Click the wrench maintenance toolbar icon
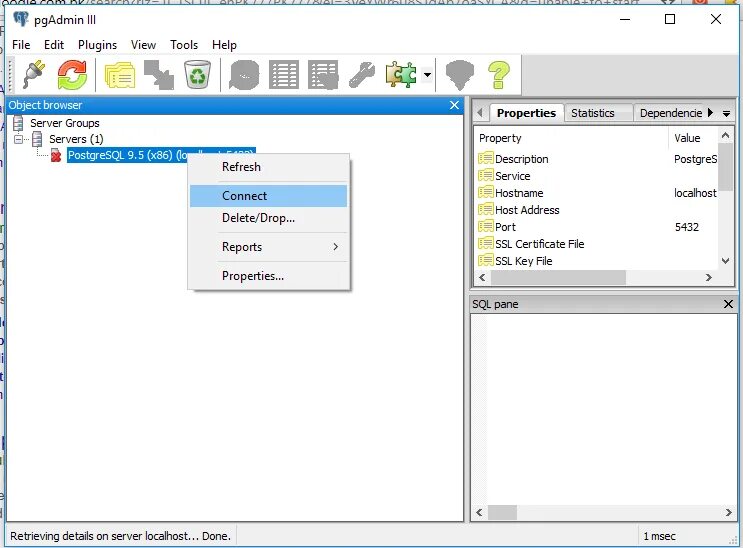The height and width of the screenshot is (548, 743). [362, 75]
